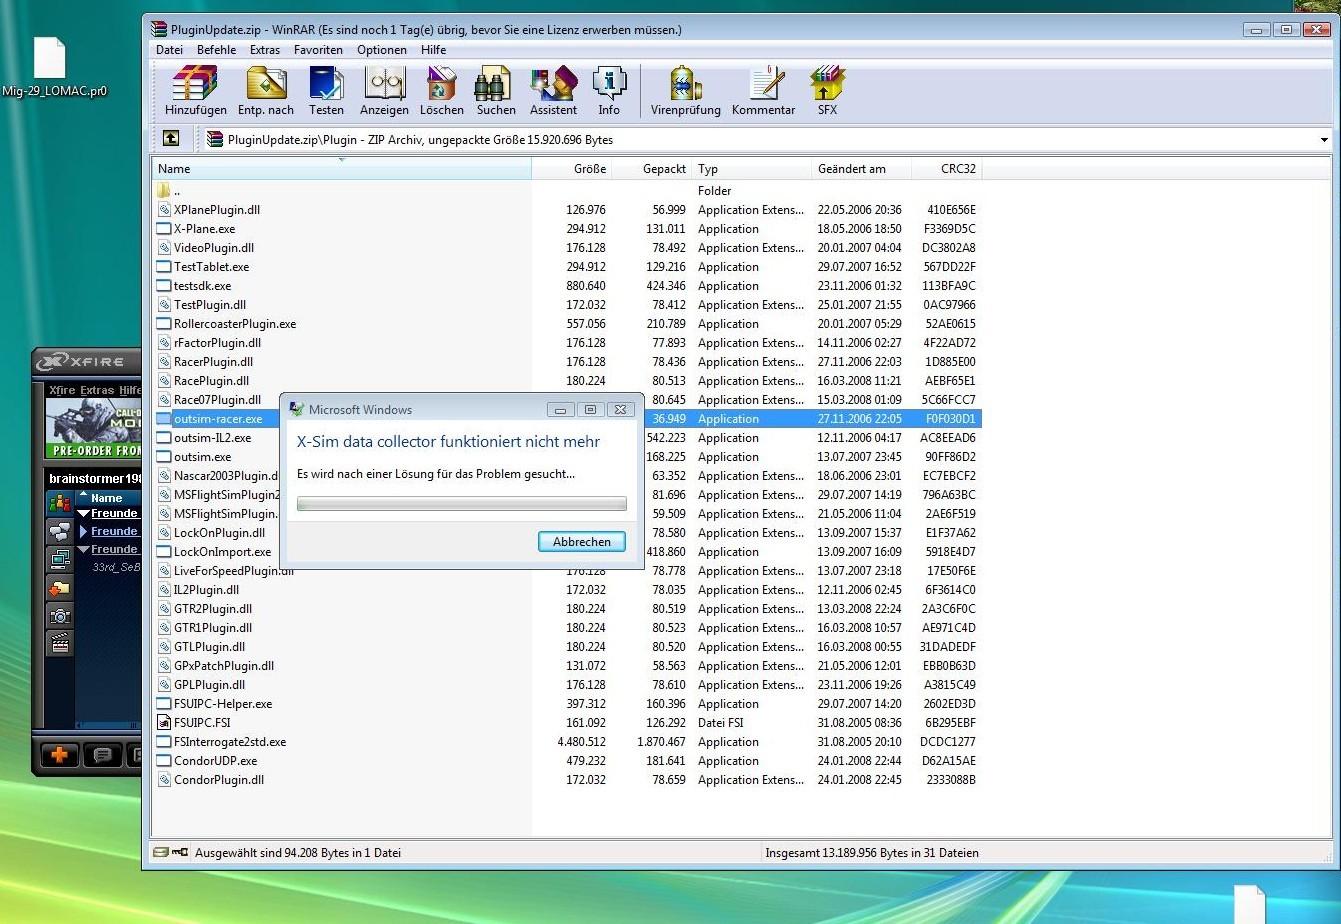Expand second Freunde group in Xfire
This screenshot has height=924, width=1341.
pyautogui.click(x=84, y=532)
